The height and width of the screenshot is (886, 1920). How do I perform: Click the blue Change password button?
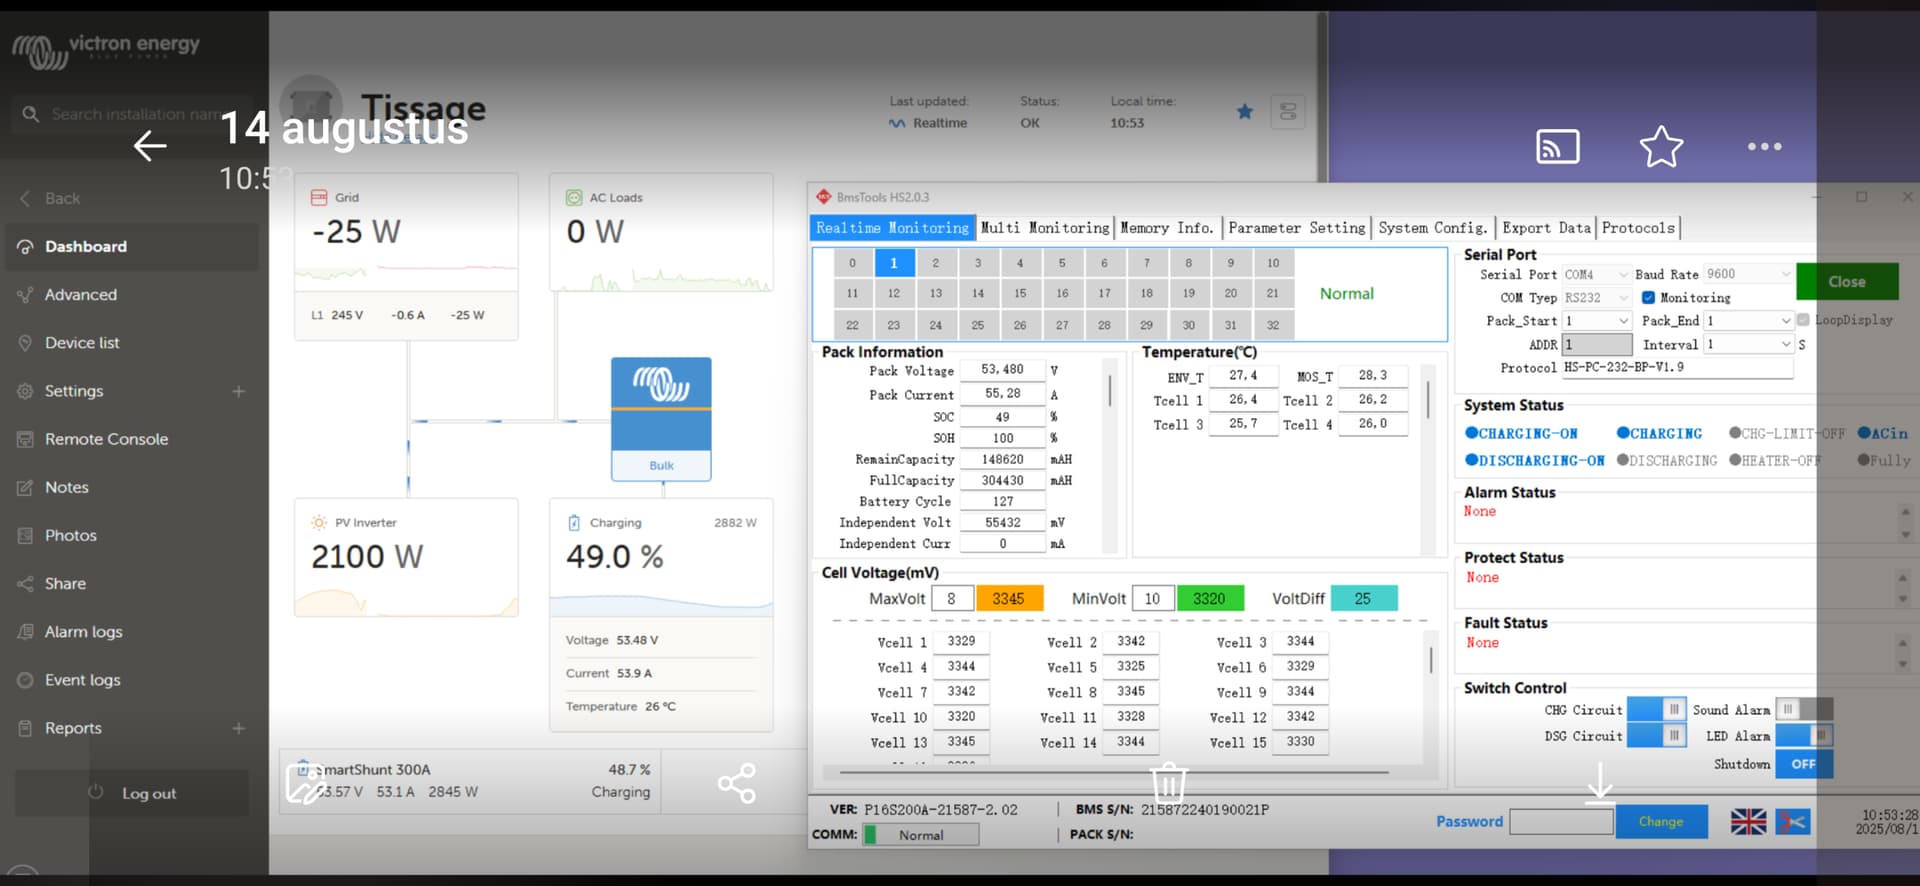[1661, 822]
